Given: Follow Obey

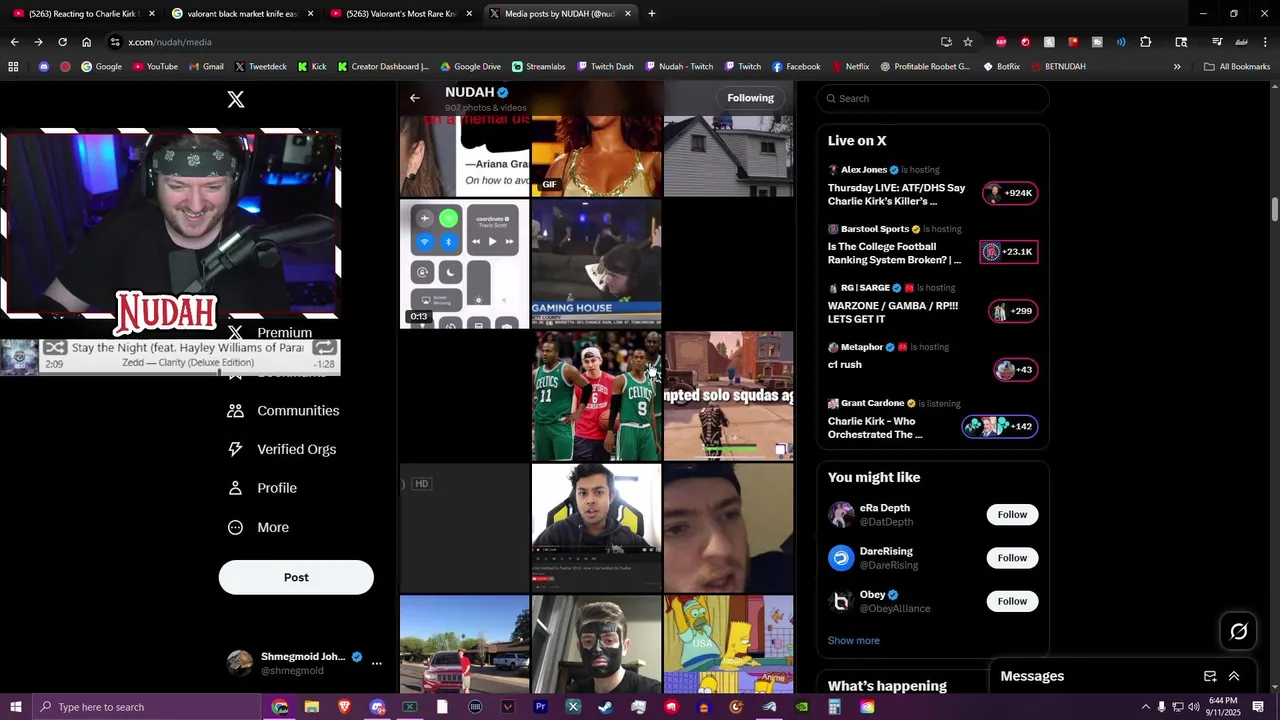Looking at the screenshot, I should click(x=1012, y=601).
